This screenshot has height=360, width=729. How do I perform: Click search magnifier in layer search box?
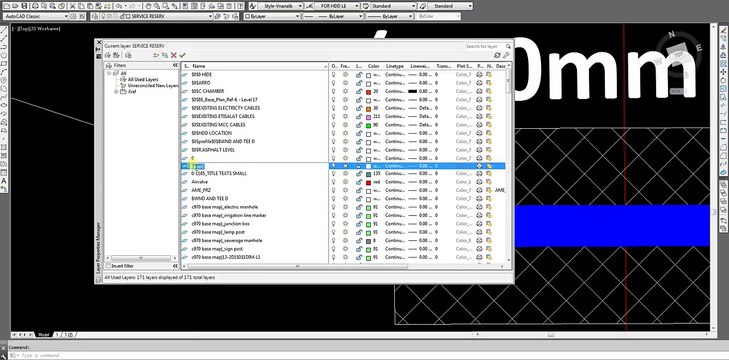click(508, 46)
